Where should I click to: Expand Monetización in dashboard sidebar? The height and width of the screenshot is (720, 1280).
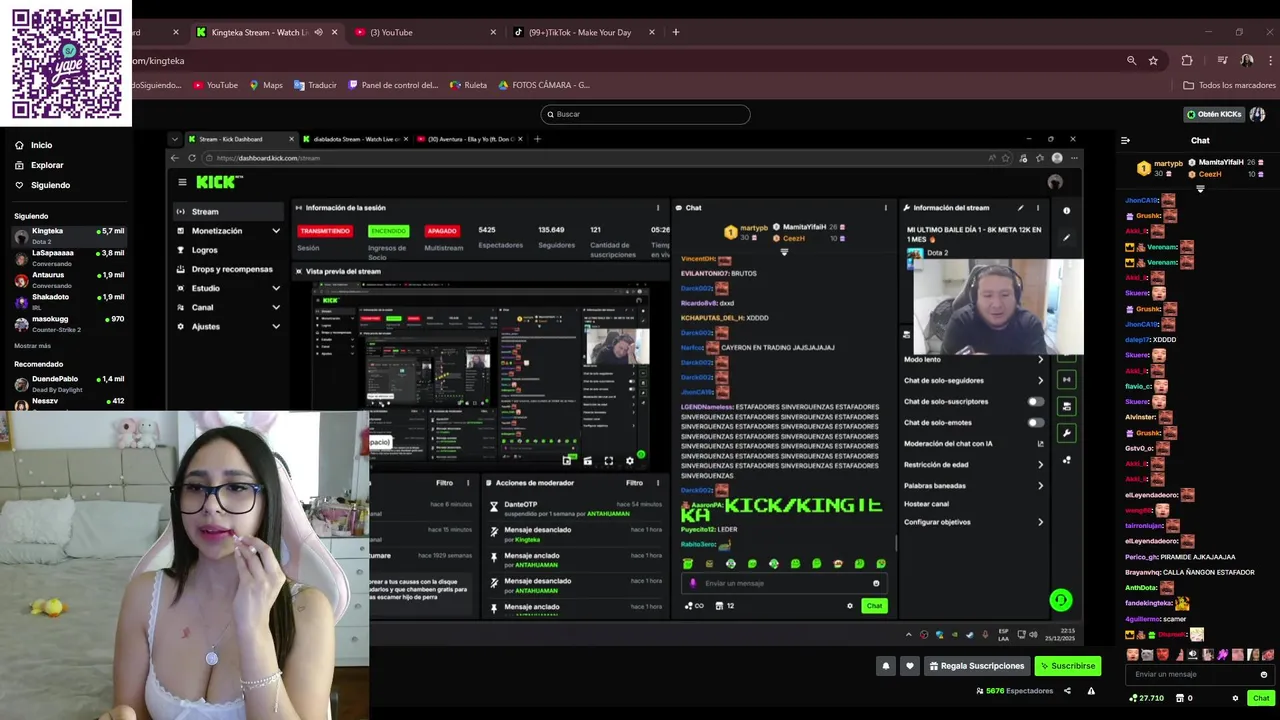tap(228, 231)
